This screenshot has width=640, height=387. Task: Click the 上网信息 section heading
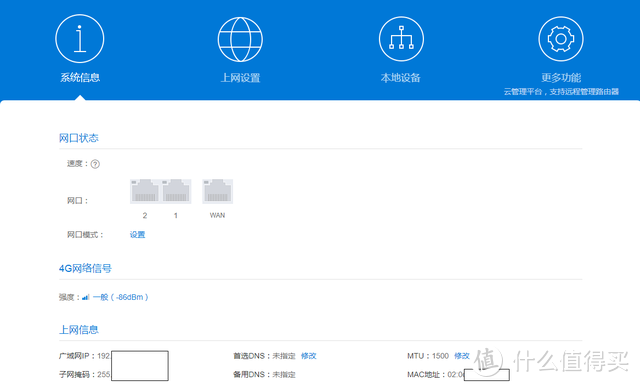tap(79, 329)
